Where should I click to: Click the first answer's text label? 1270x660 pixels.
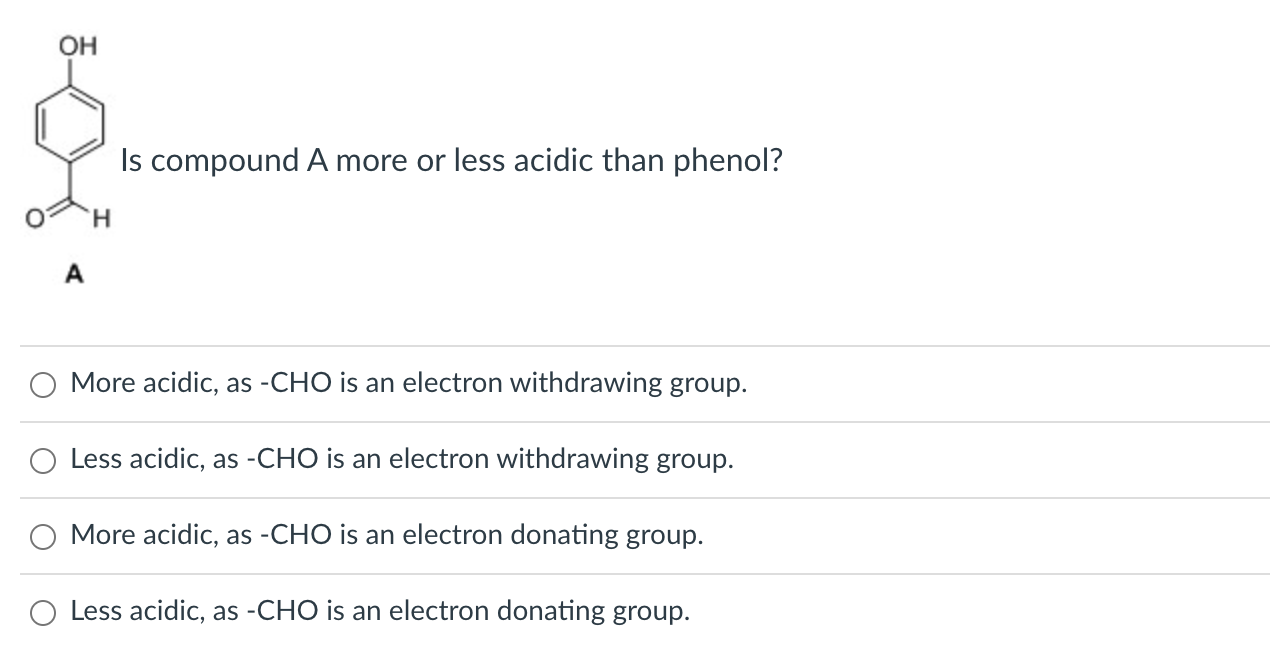(408, 383)
